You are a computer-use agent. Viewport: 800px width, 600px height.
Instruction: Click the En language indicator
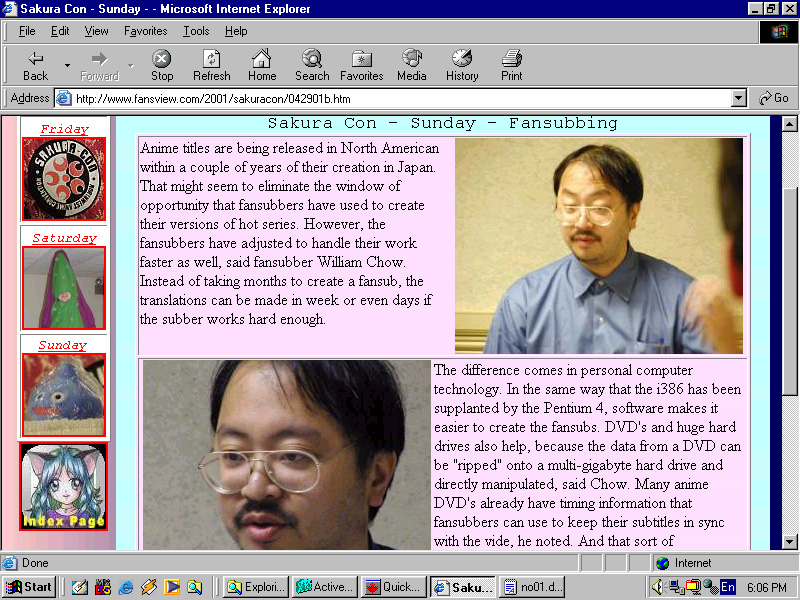point(728,587)
